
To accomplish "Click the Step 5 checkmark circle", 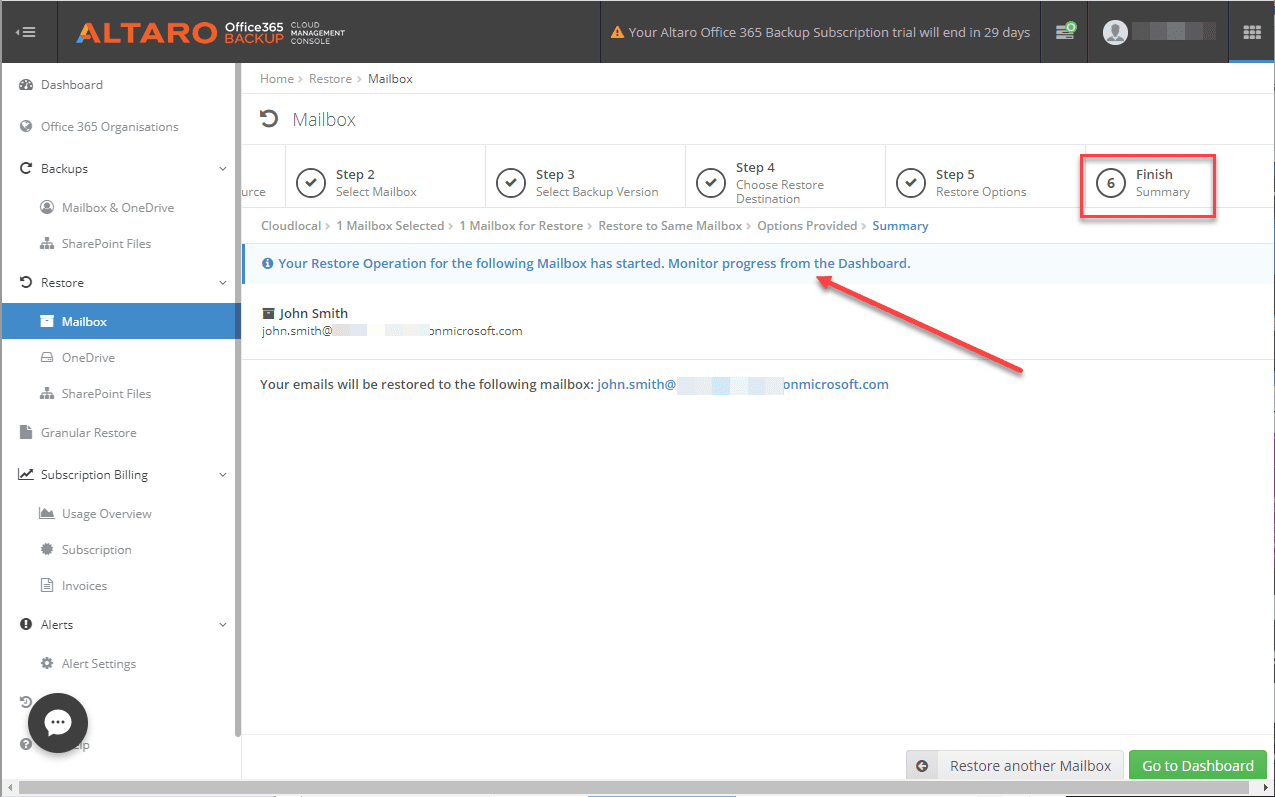I will click(x=911, y=183).
